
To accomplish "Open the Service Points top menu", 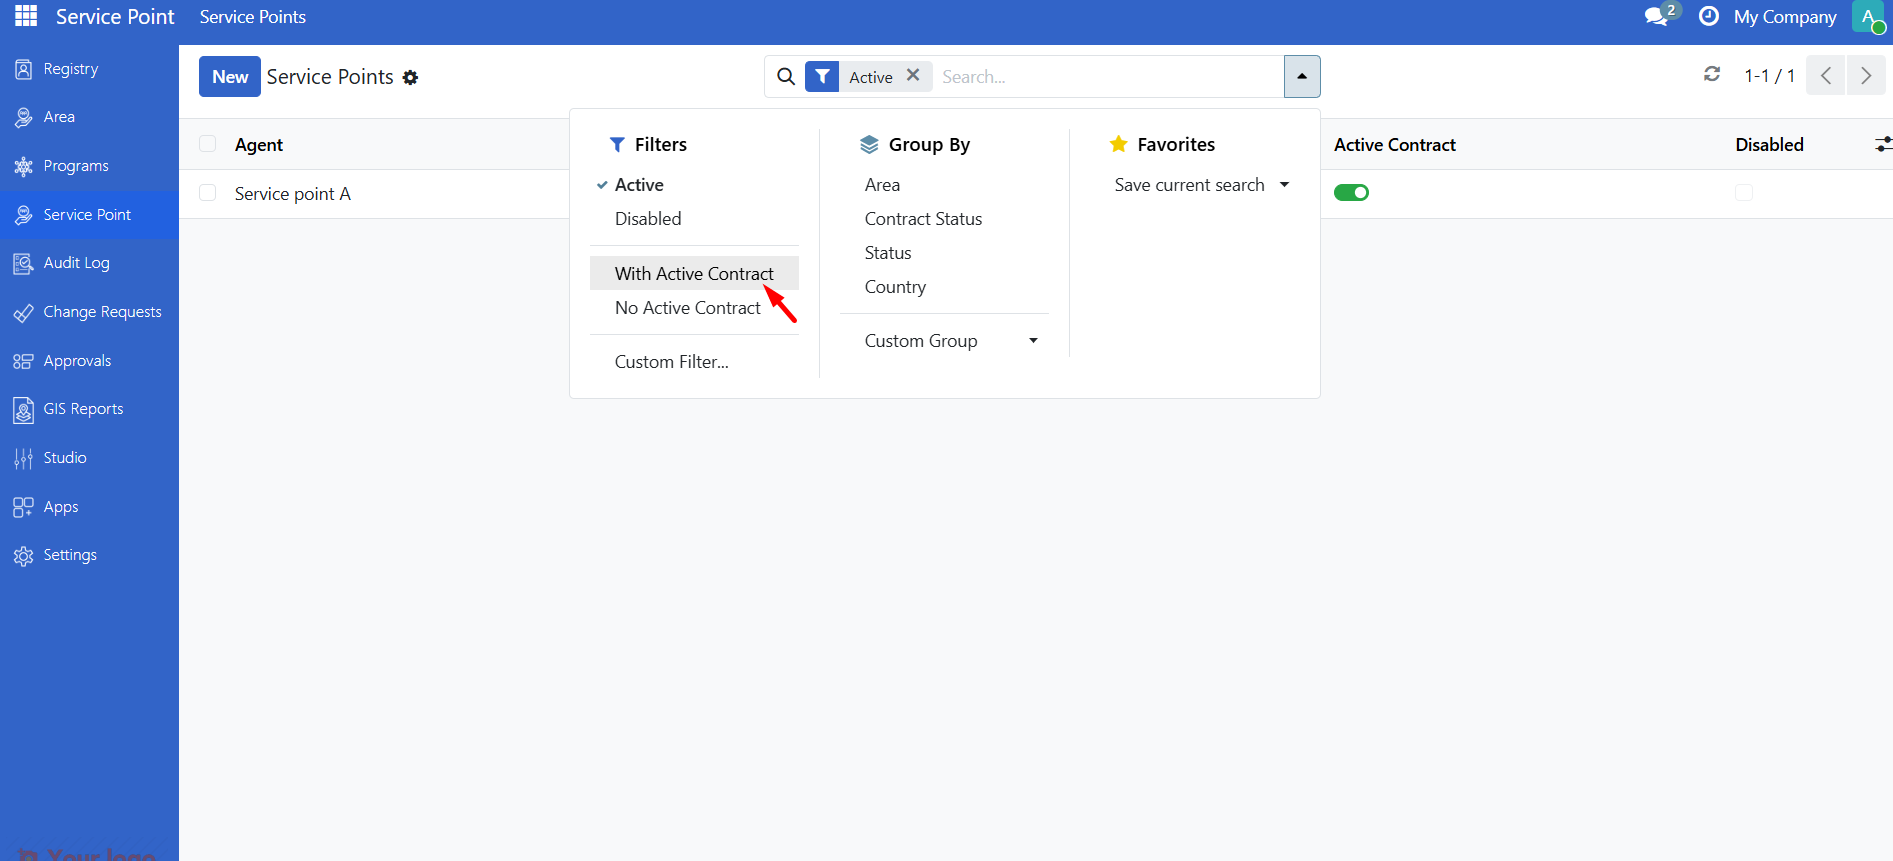I will pyautogui.click(x=253, y=17).
